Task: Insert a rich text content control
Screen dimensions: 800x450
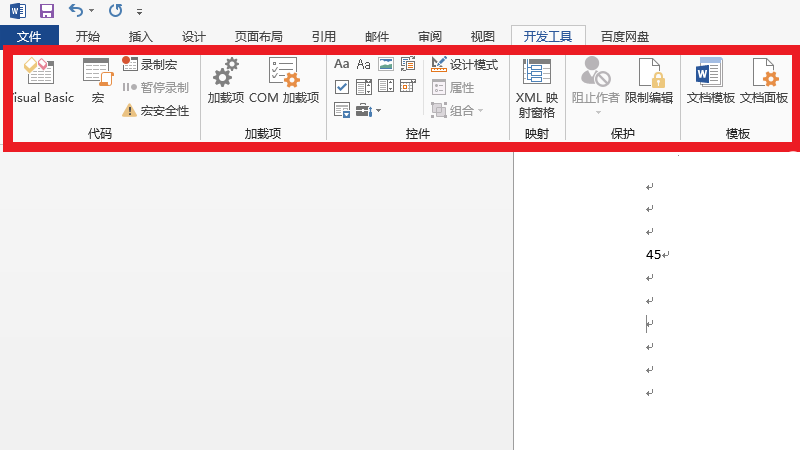Action: pos(342,64)
